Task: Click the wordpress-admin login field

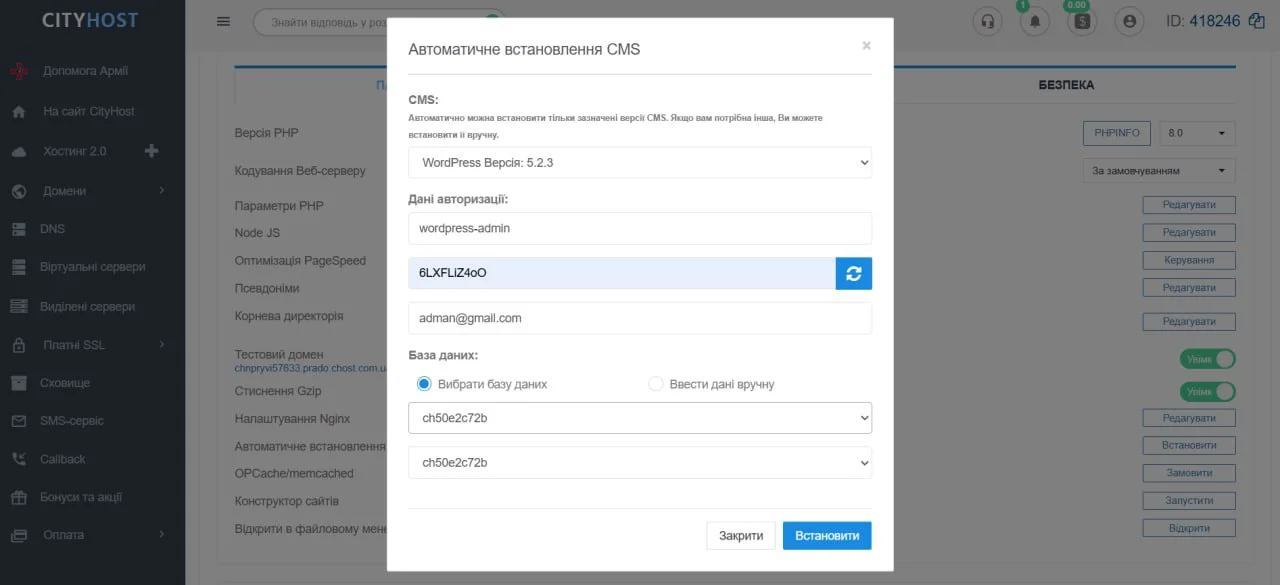Action: coord(640,228)
